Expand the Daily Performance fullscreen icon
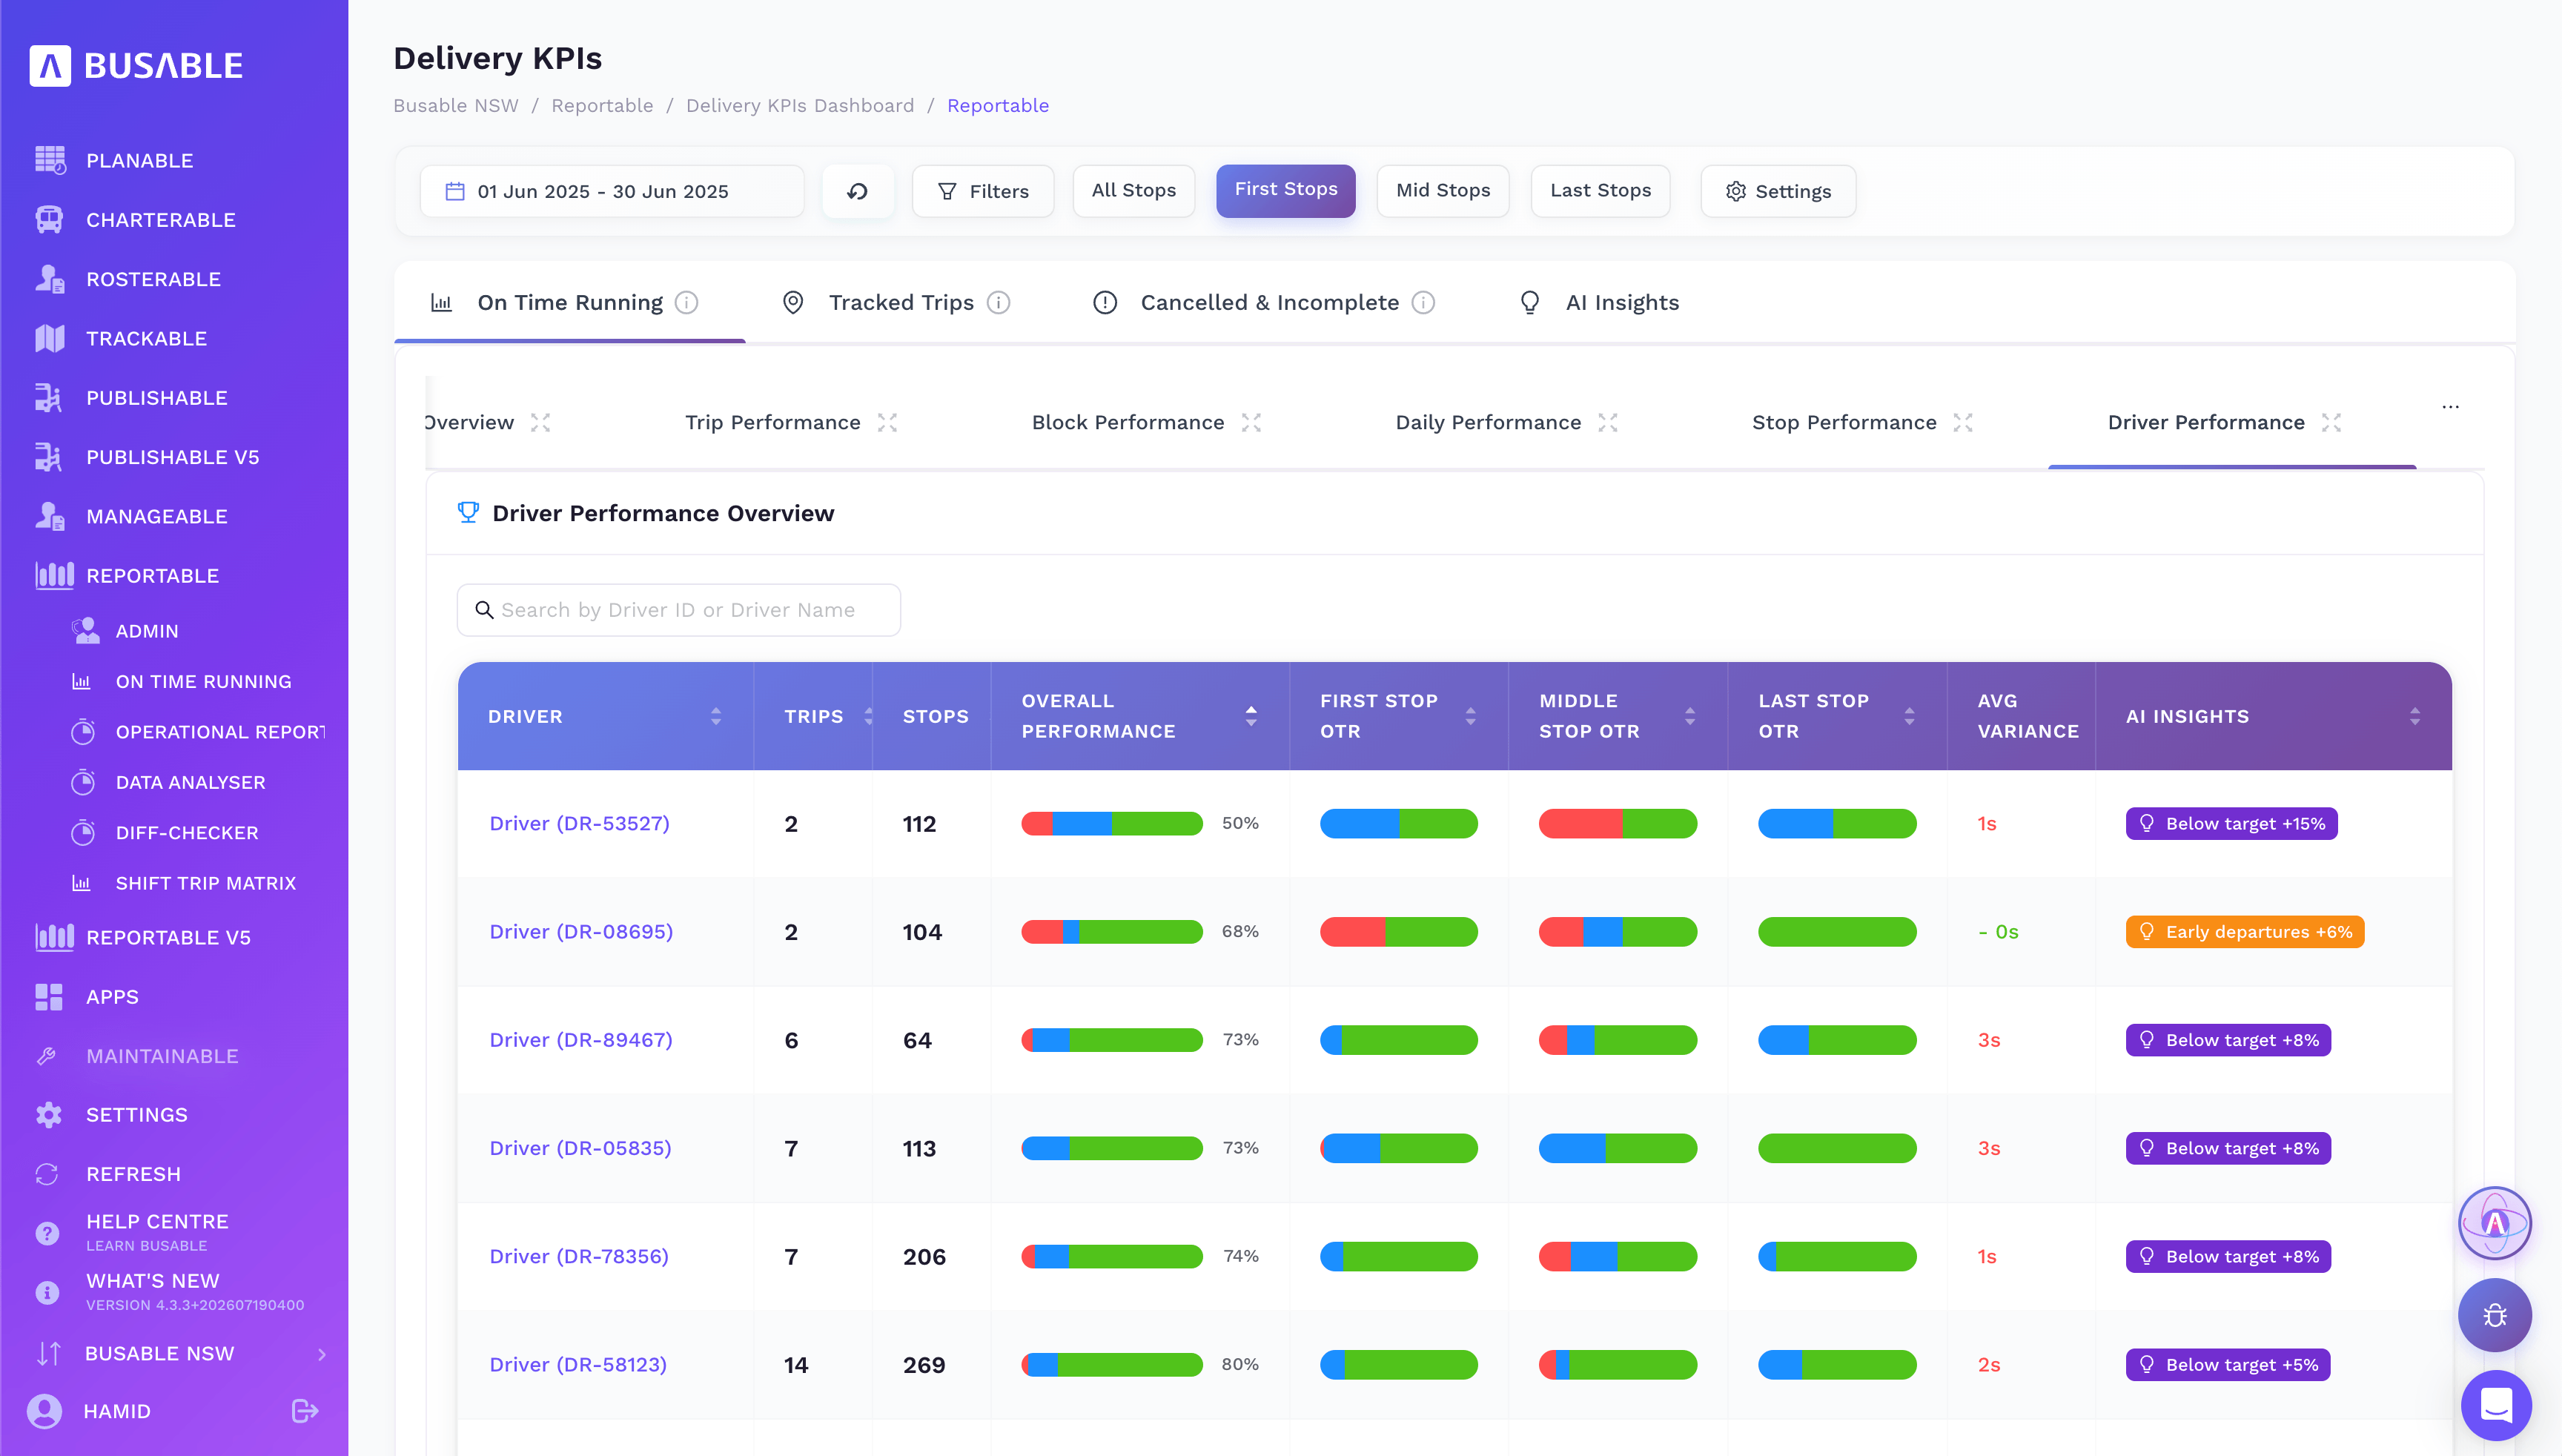This screenshot has width=2562, height=1456. 1608,422
